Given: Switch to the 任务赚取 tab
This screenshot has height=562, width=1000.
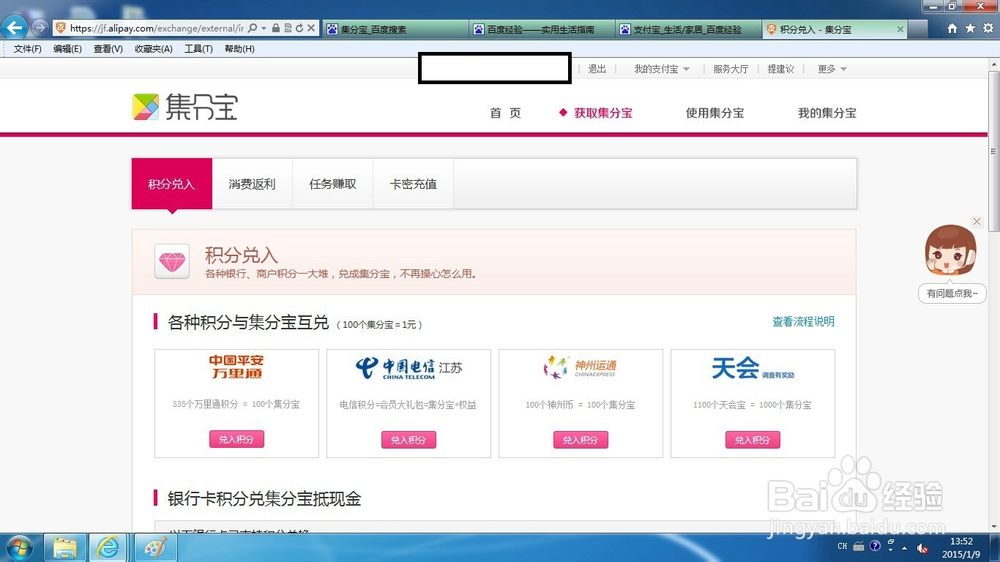Looking at the screenshot, I should coord(332,184).
